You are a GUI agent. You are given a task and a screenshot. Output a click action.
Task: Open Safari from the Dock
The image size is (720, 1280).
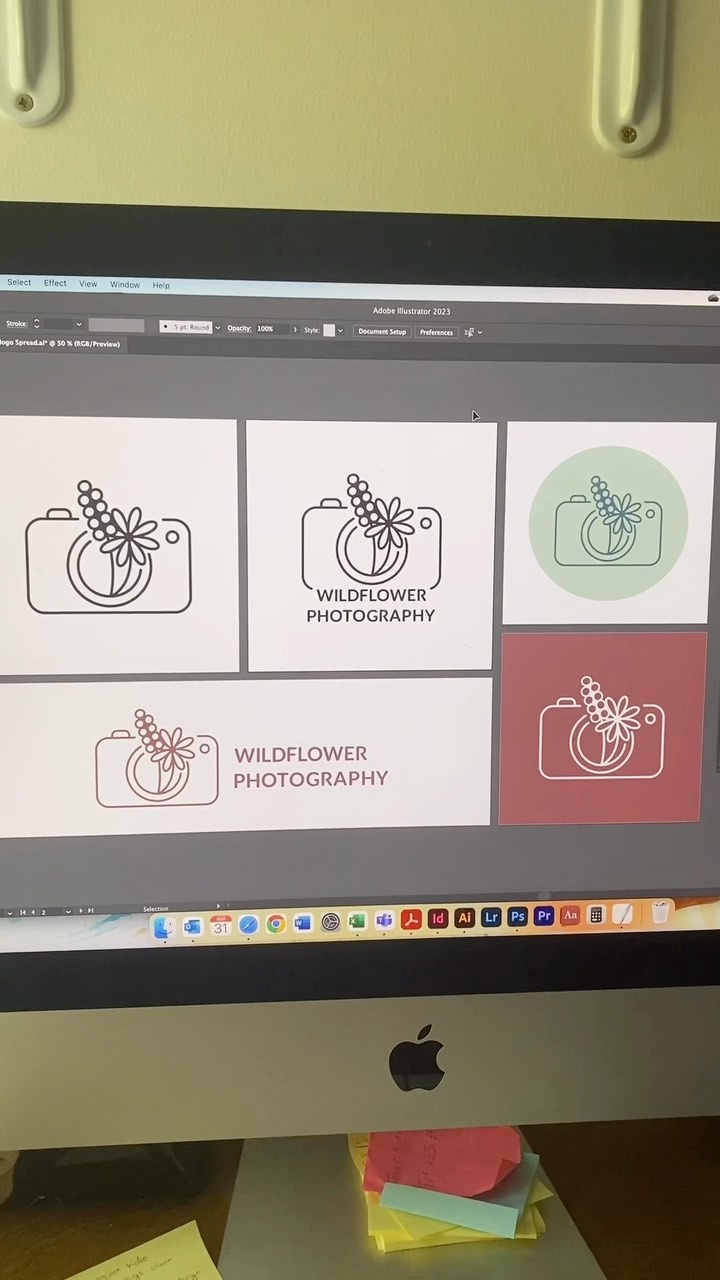[248, 924]
